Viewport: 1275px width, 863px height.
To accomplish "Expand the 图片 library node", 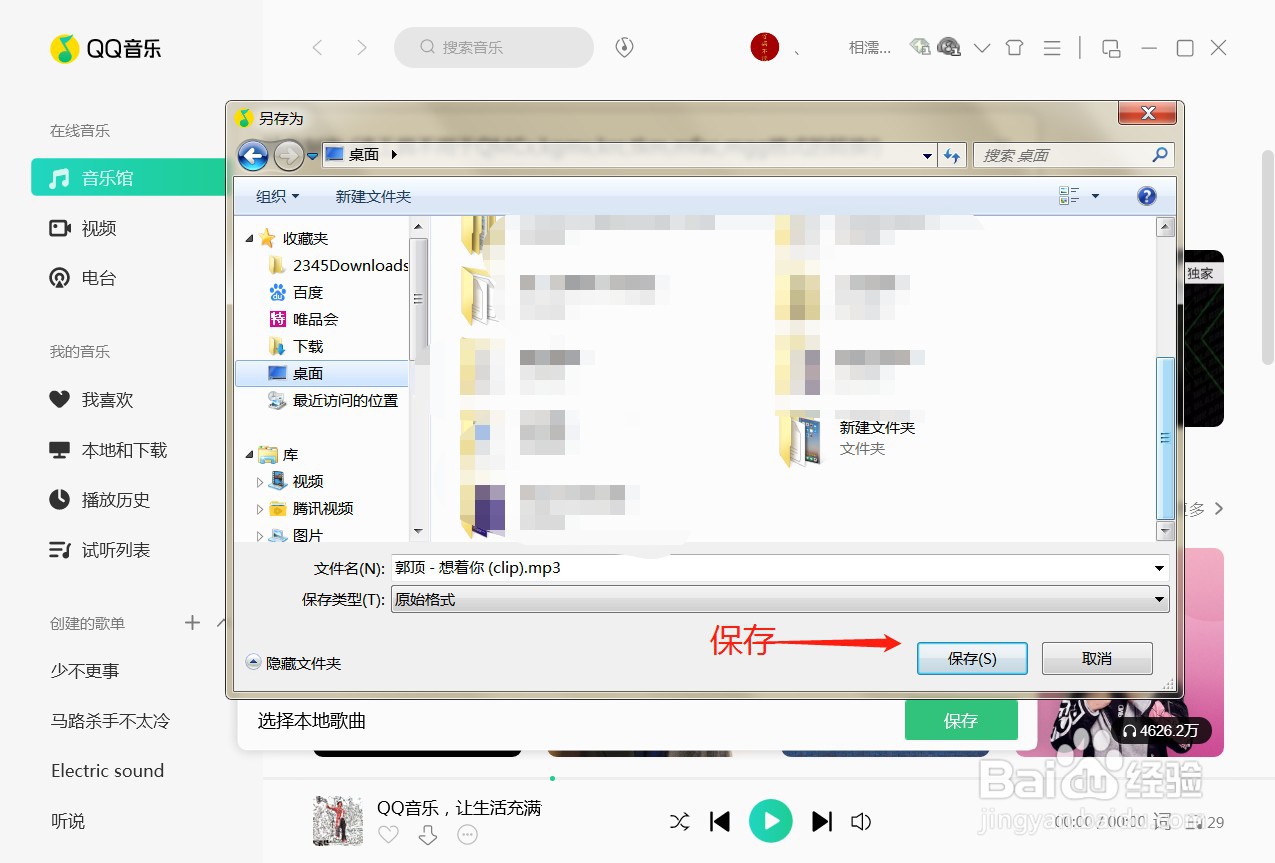I will [x=260, y=536].
